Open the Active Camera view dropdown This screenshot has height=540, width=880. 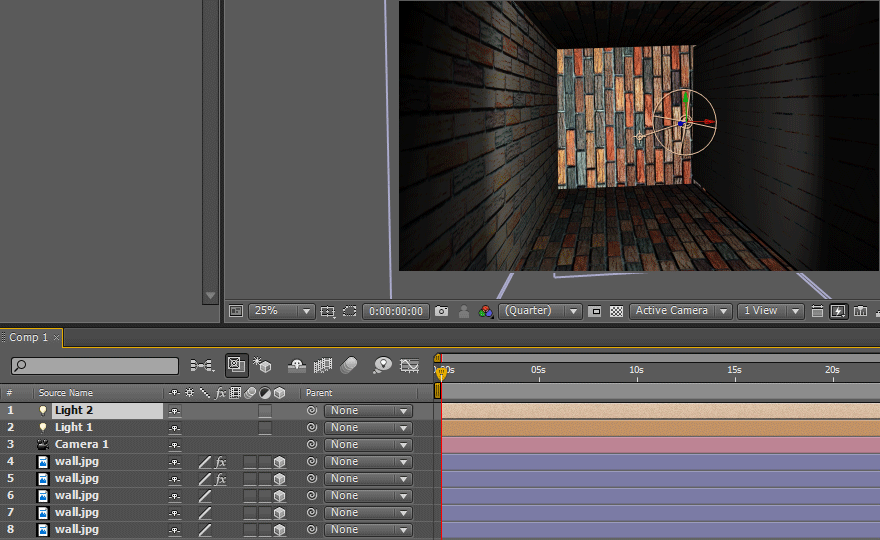(680, 311)
